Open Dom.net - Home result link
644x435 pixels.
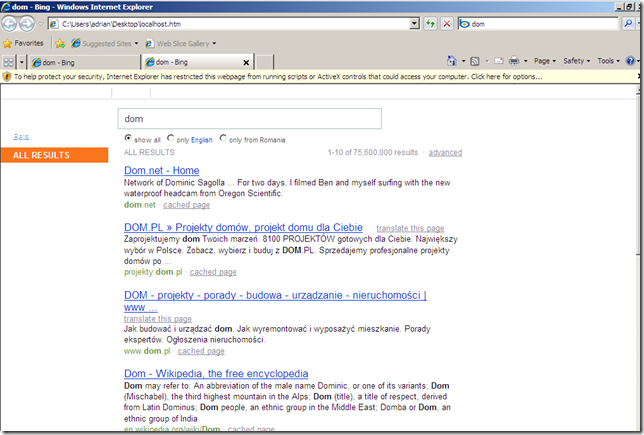[x=161, y=170]
